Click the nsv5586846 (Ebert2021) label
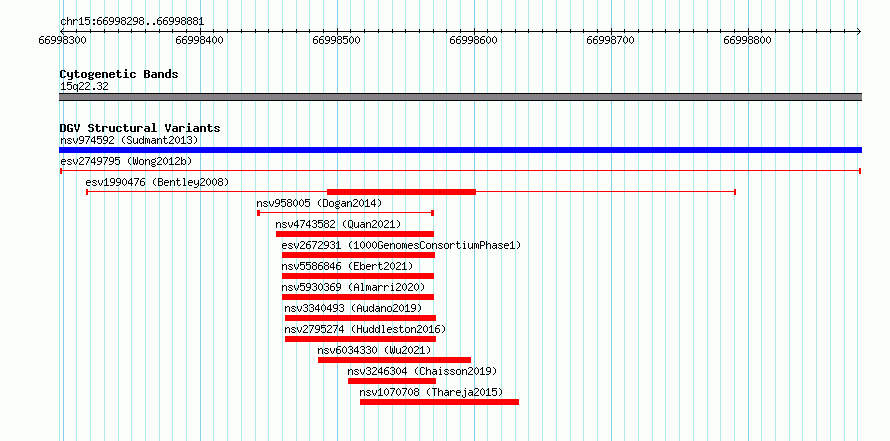This screenshot has height=441, width=890. point(347,266)
